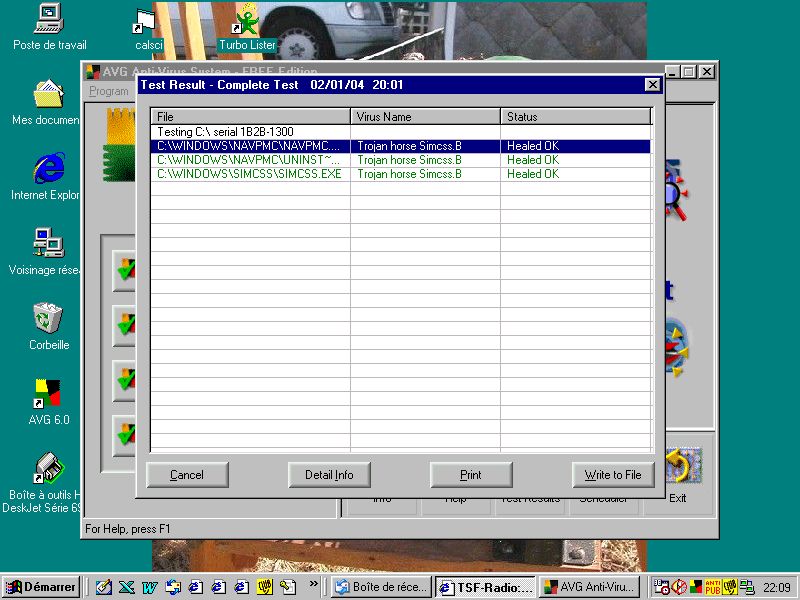Click the Cancel button in Test Result dialog

tap(187, 475)
